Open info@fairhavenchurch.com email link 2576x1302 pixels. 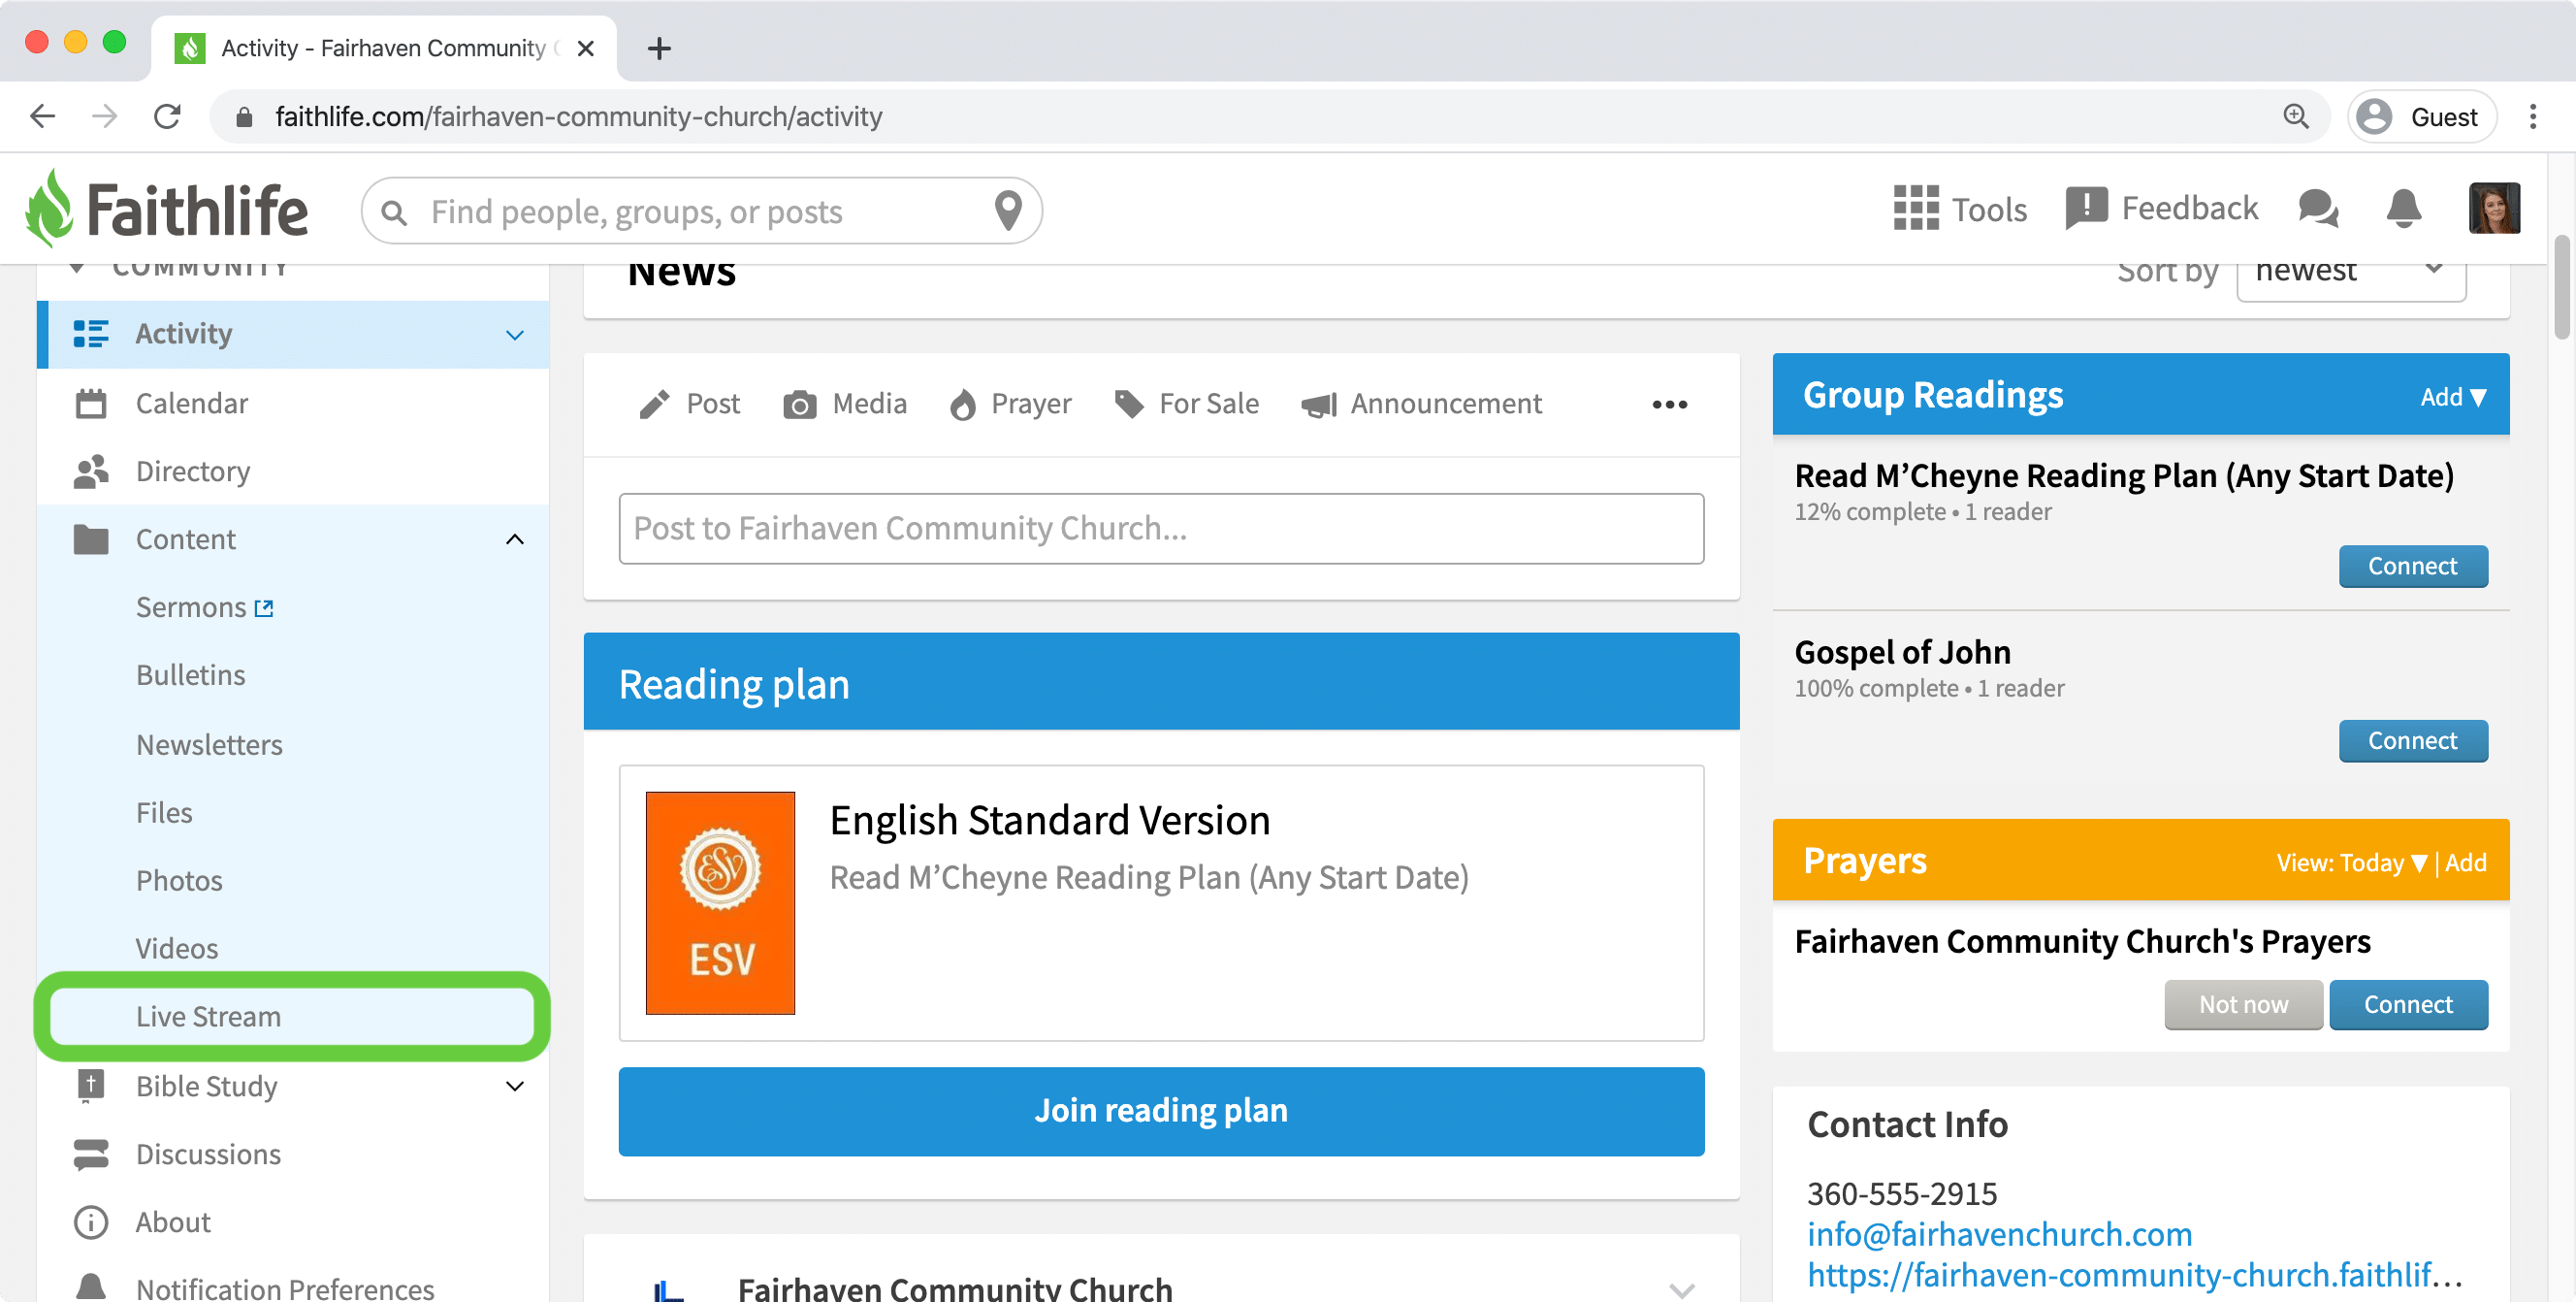(1999, 1234)
